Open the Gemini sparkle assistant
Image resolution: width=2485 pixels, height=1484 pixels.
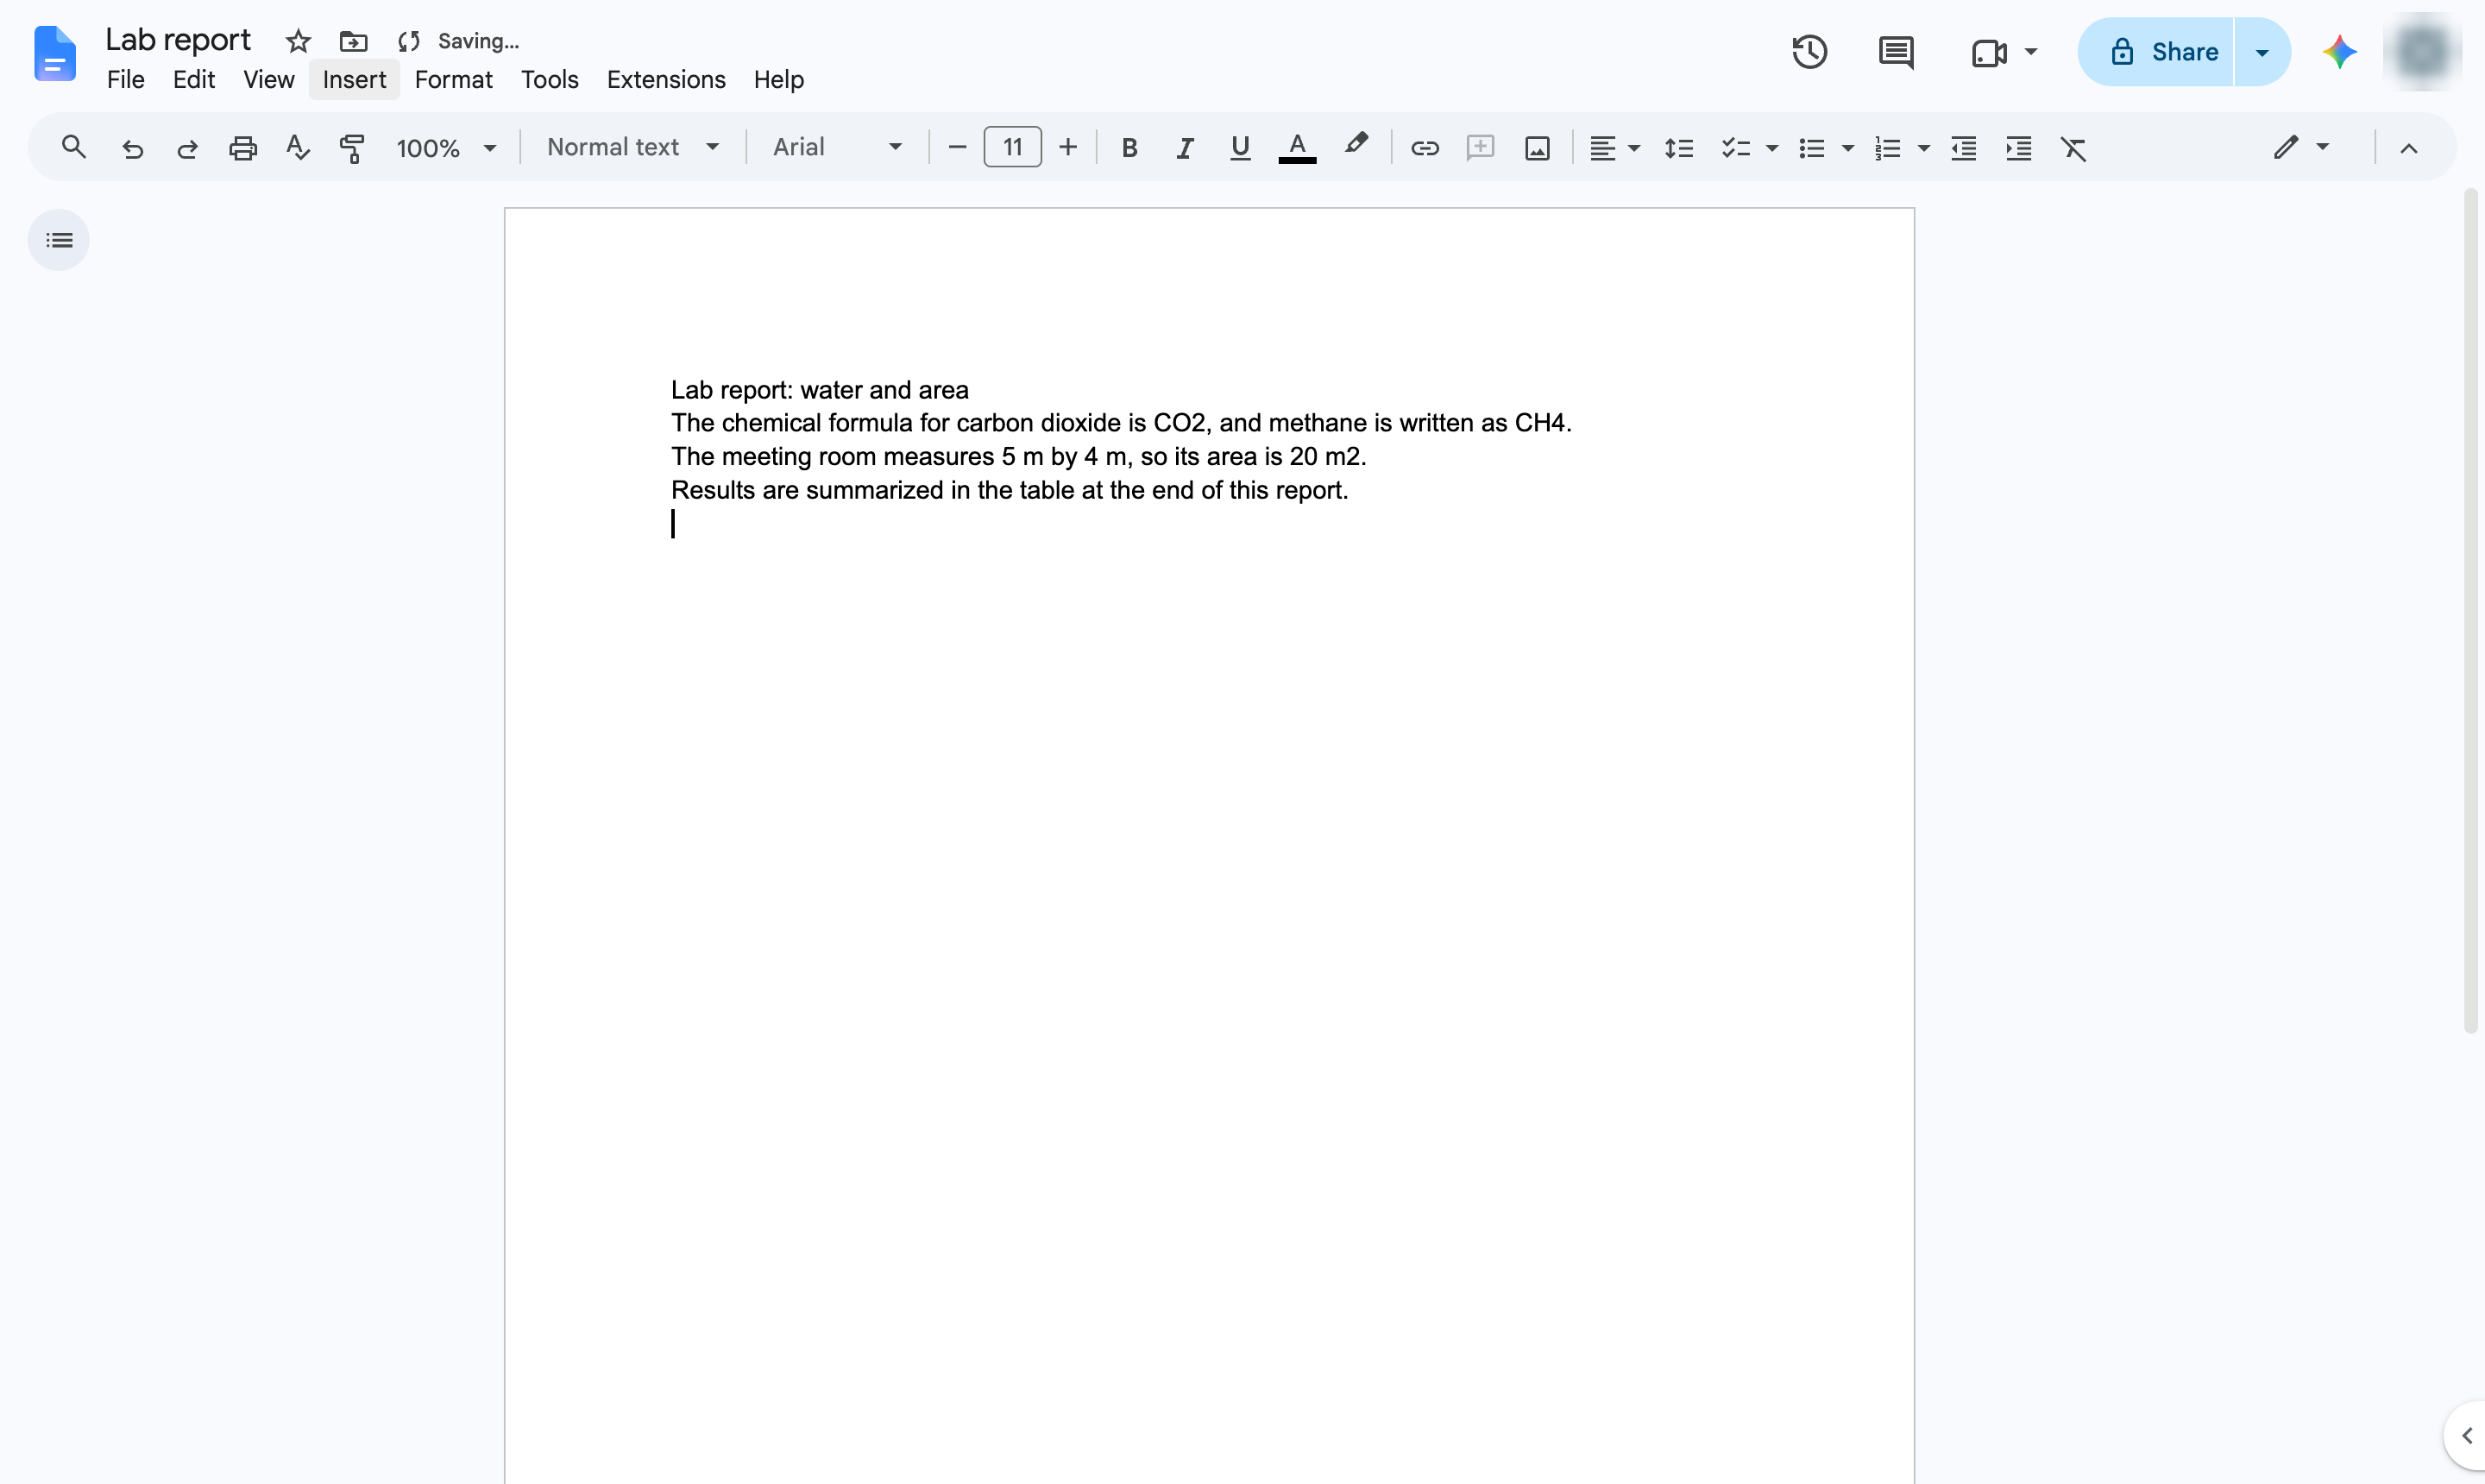[2339, 52]
